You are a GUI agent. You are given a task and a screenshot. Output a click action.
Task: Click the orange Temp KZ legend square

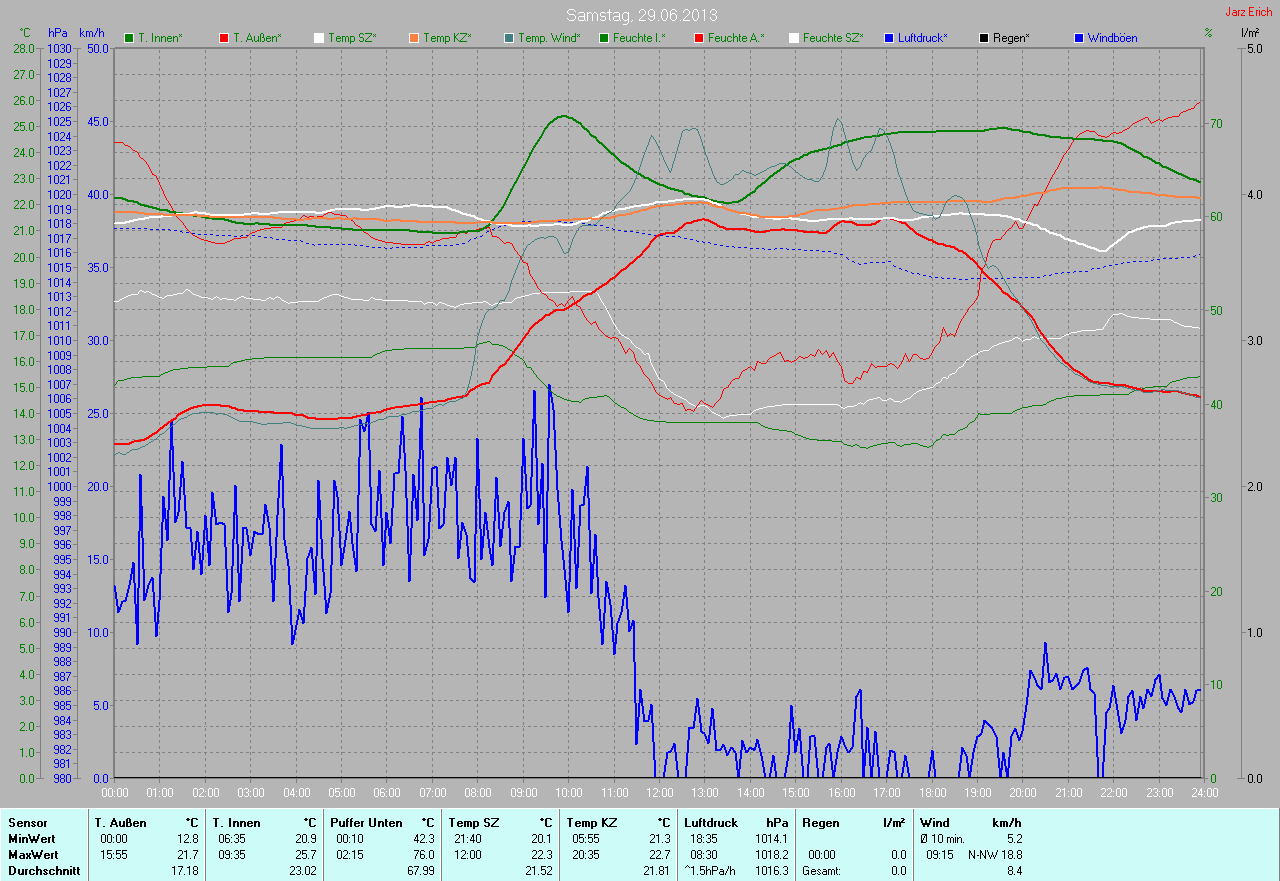coord(413,38)
